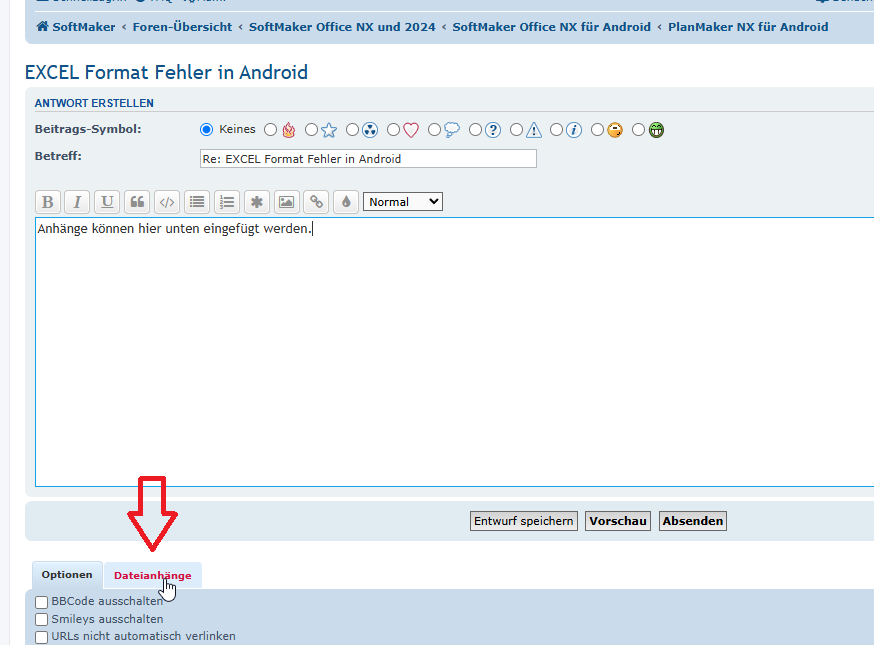Enable 'BBCode ausschalten' checkbox
The height and width of the screenshot is (645, 874).
[x=42, y=602]
